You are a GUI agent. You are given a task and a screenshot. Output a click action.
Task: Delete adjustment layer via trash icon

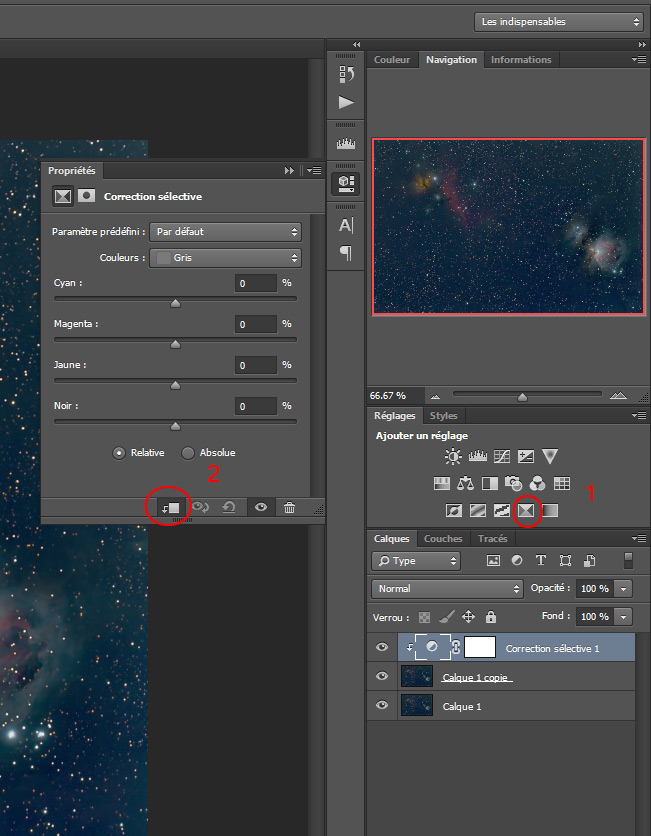tap(290, 508)
